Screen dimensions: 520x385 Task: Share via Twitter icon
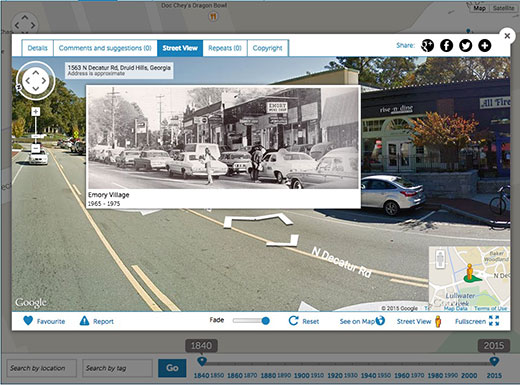(465, 45)
